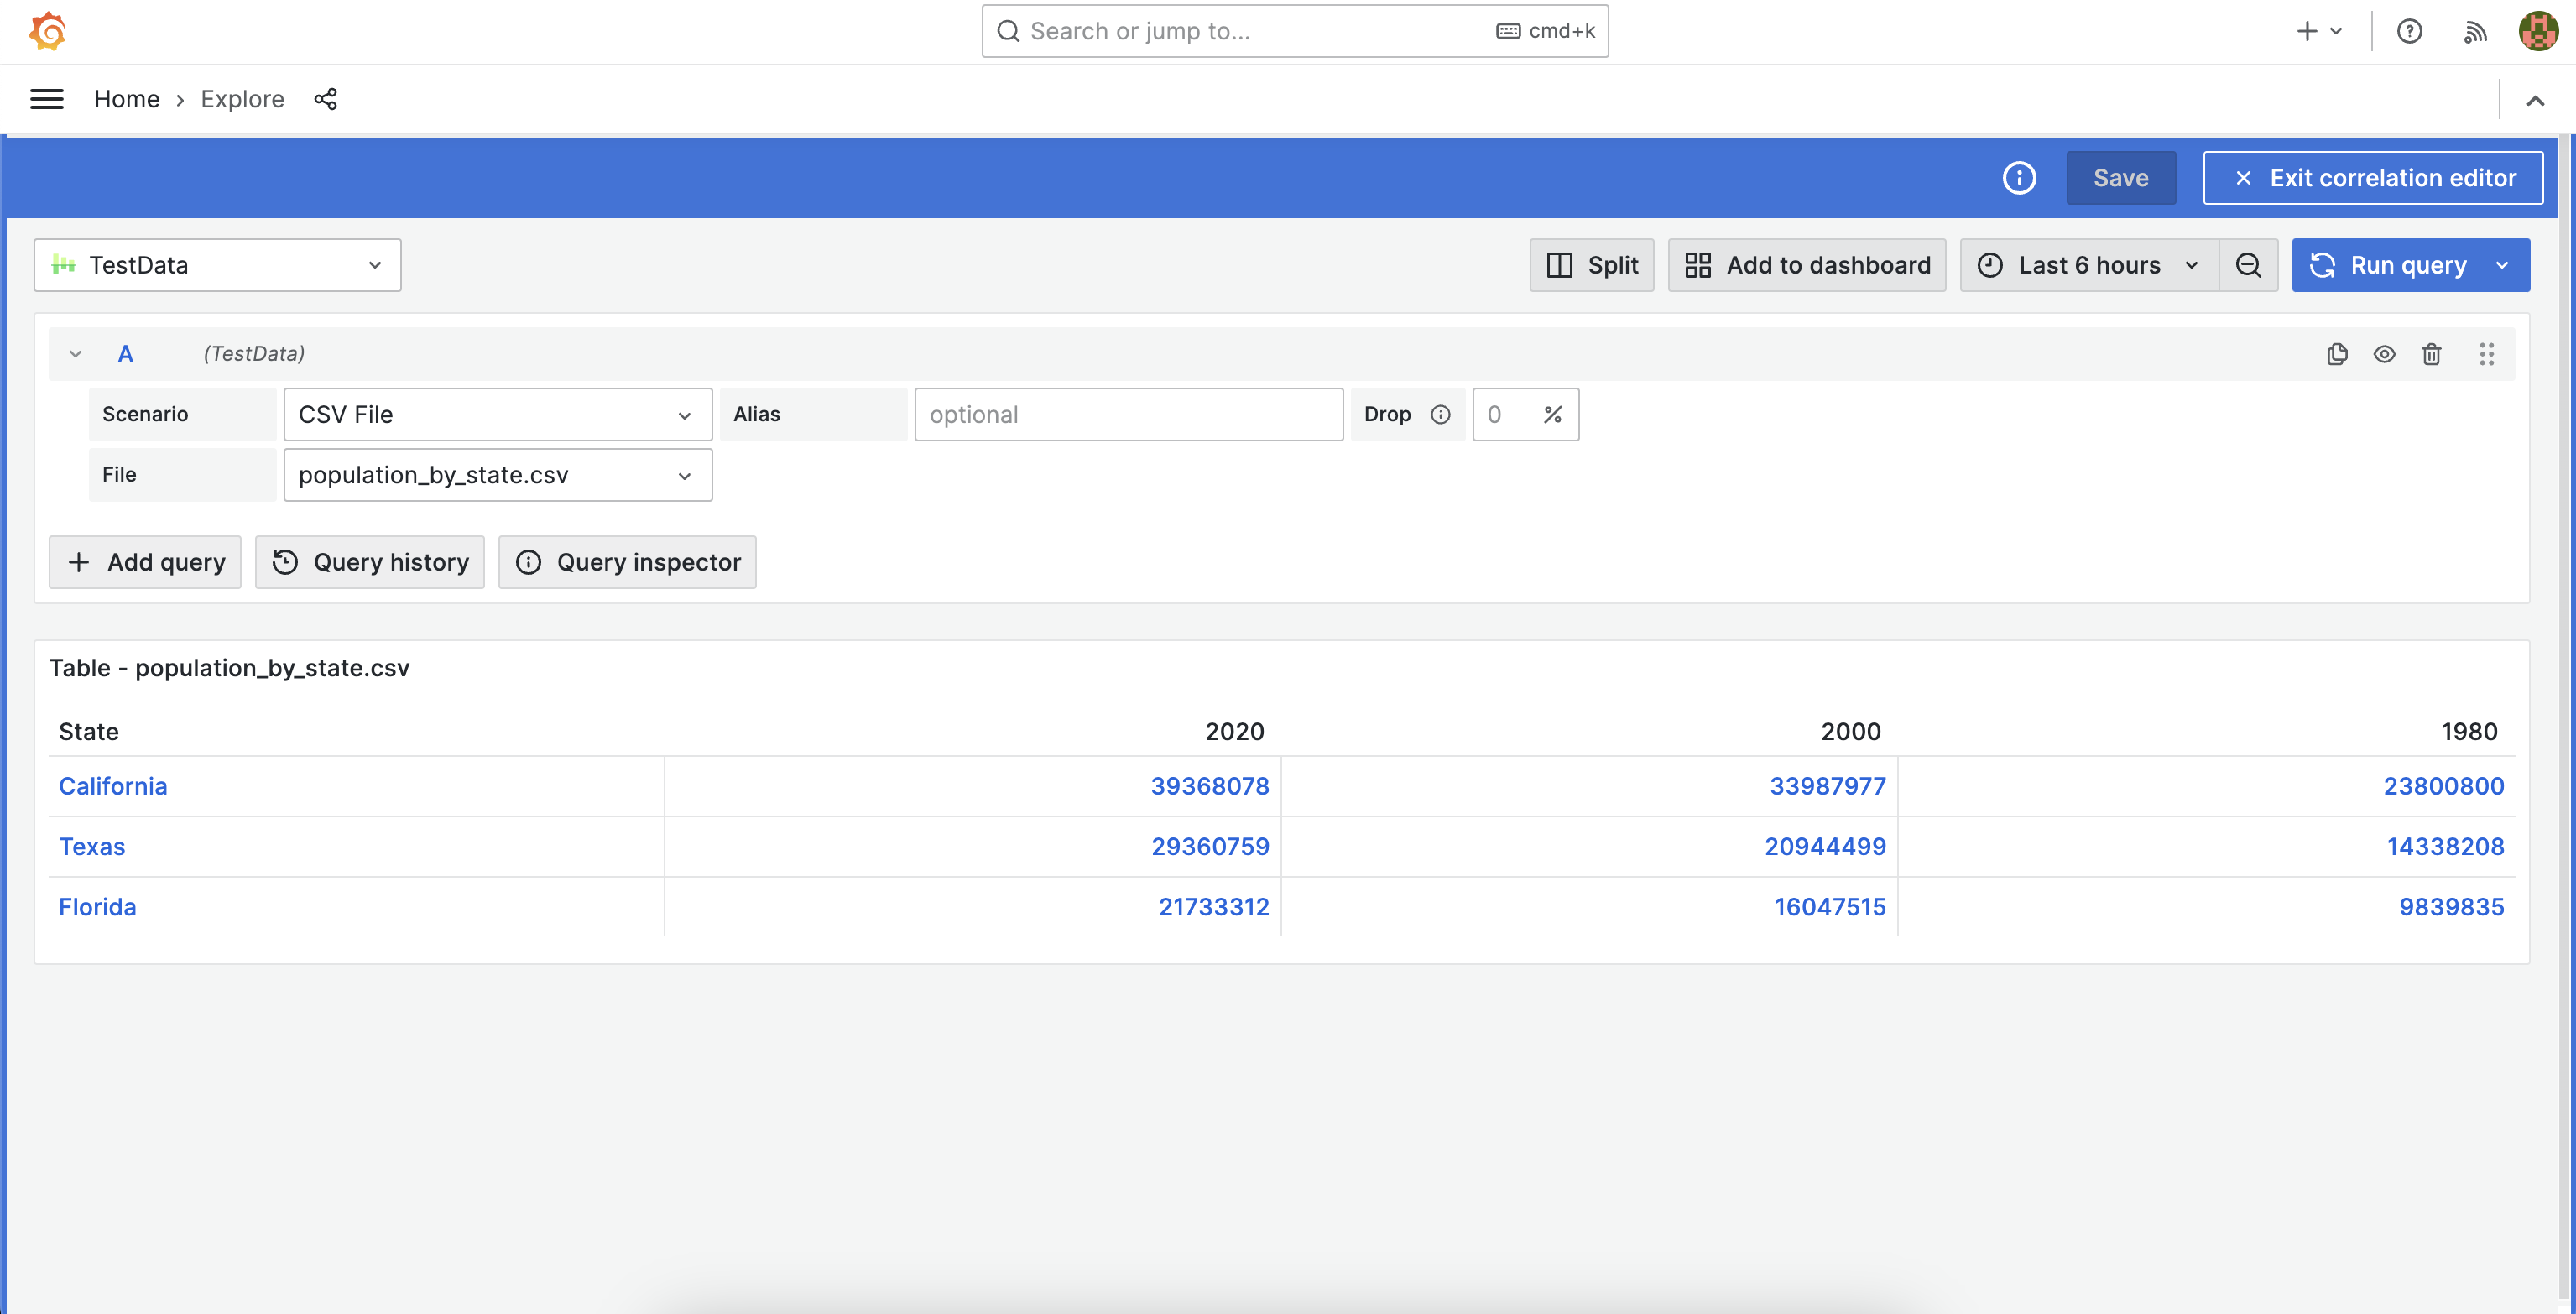Toggle the eye visibility icon for query A
Image resolution: width=2576 pixels, height=1314 pixels.
point(2385,353)
